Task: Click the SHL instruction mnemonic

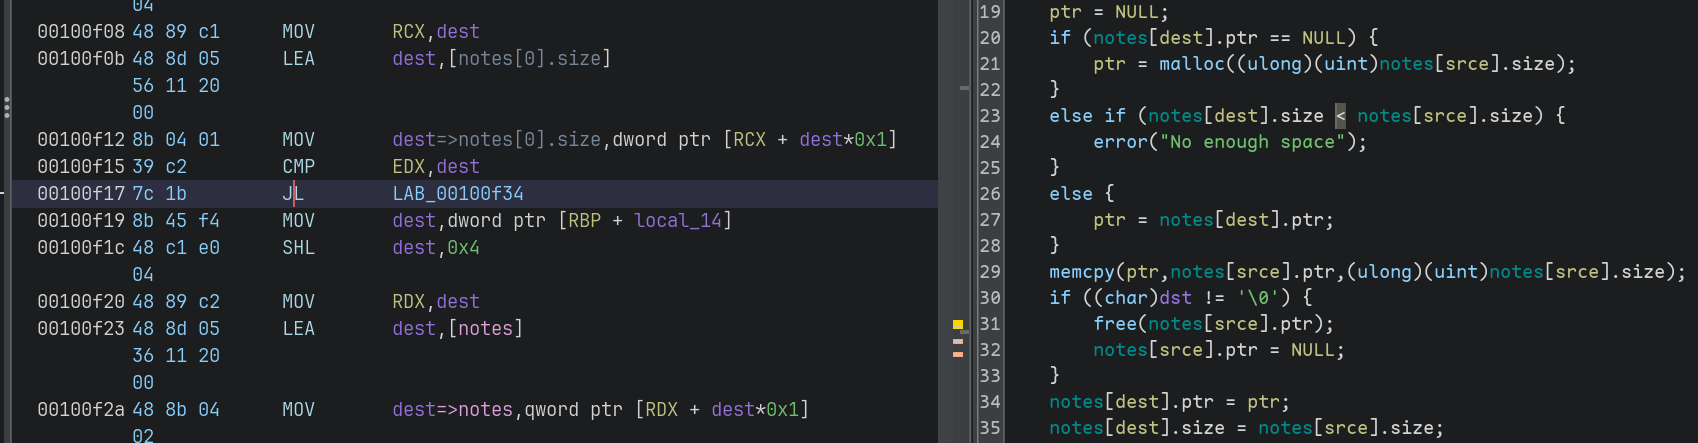Action: [298, 248]
